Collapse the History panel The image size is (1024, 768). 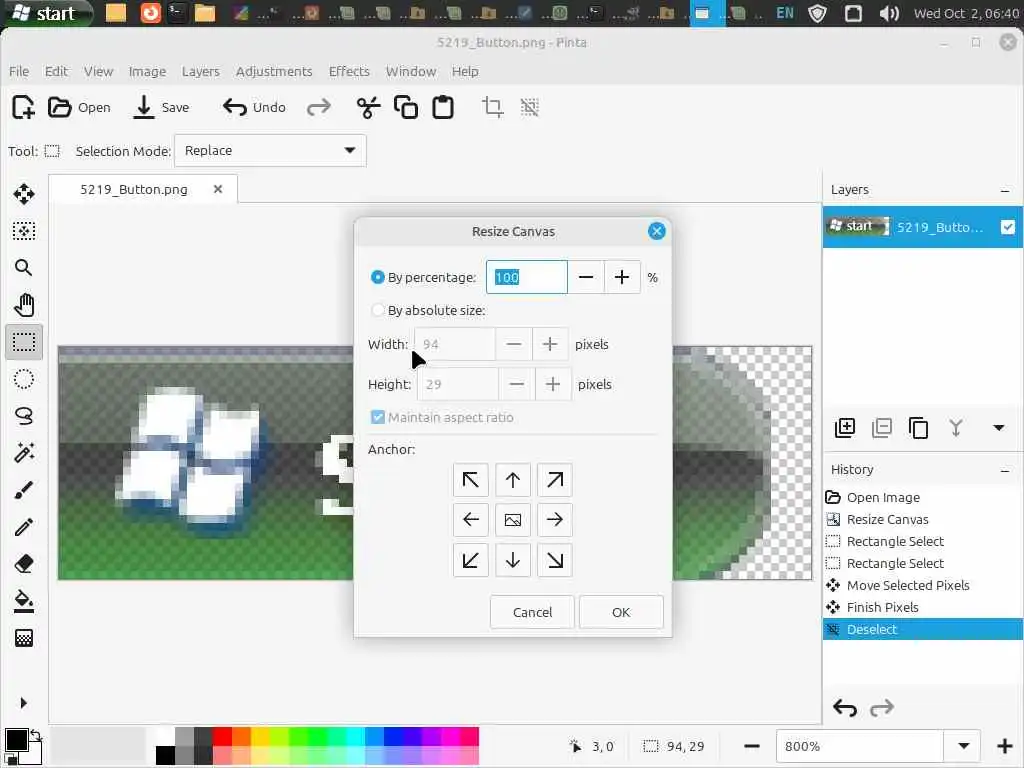[1005, 470]
